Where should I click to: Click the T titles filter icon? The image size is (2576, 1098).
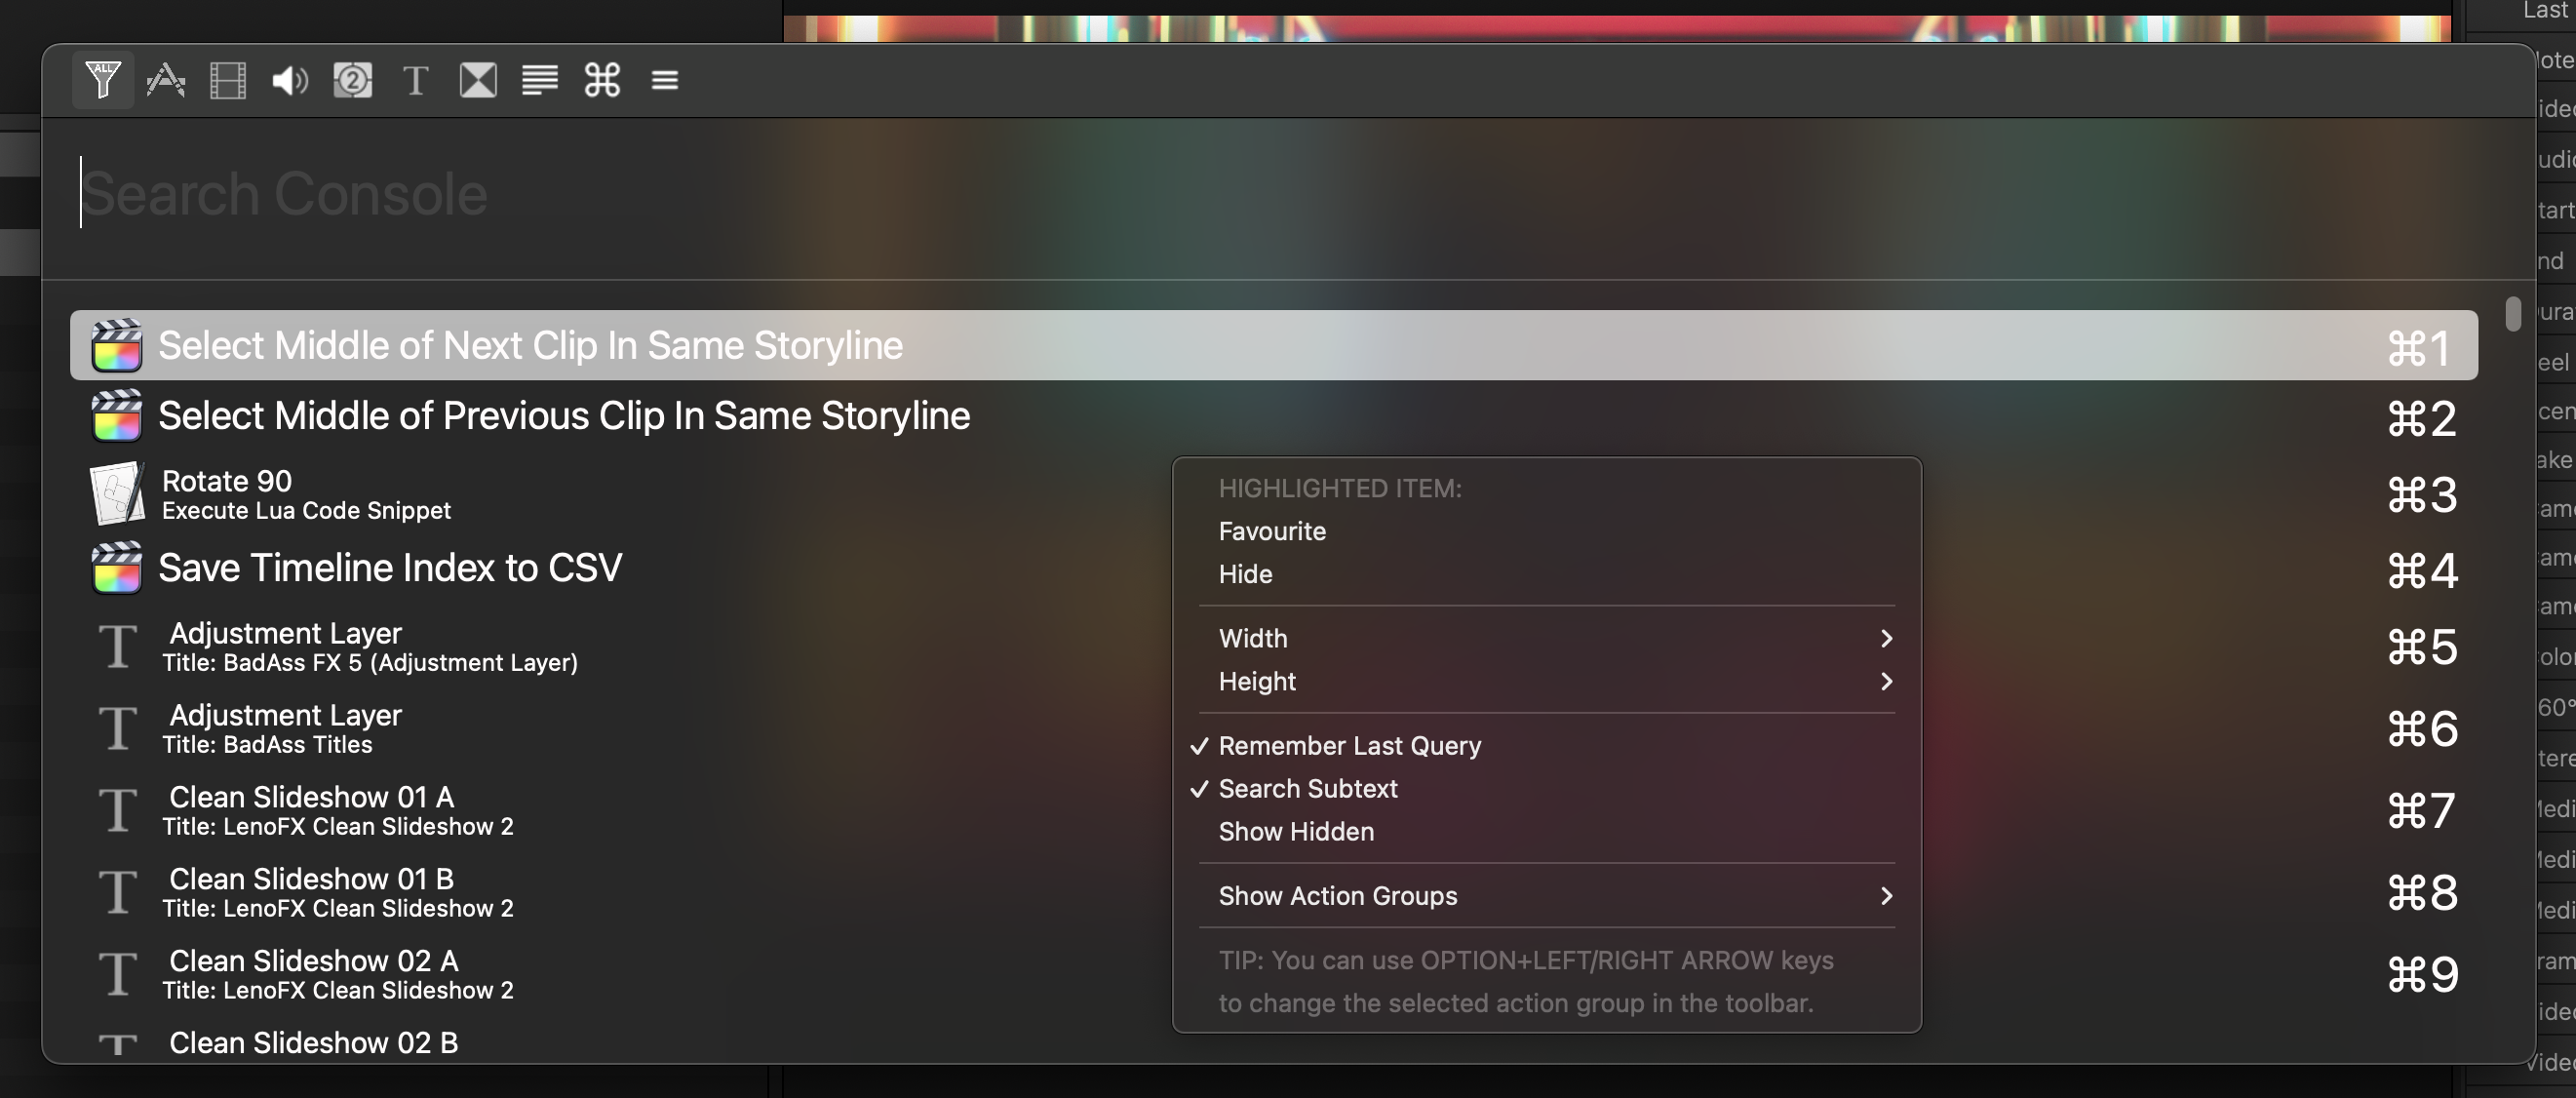coord(415,79)
